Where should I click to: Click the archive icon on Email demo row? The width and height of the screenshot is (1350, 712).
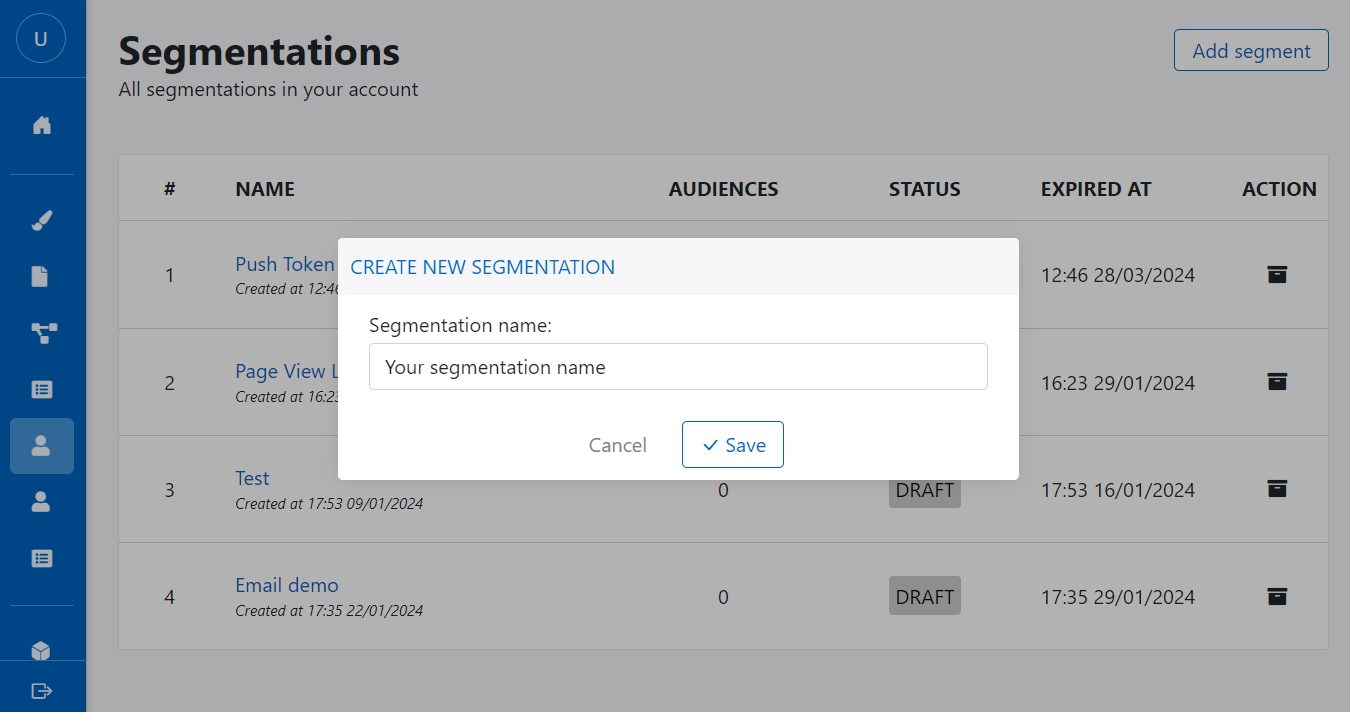pos(1277,596)
